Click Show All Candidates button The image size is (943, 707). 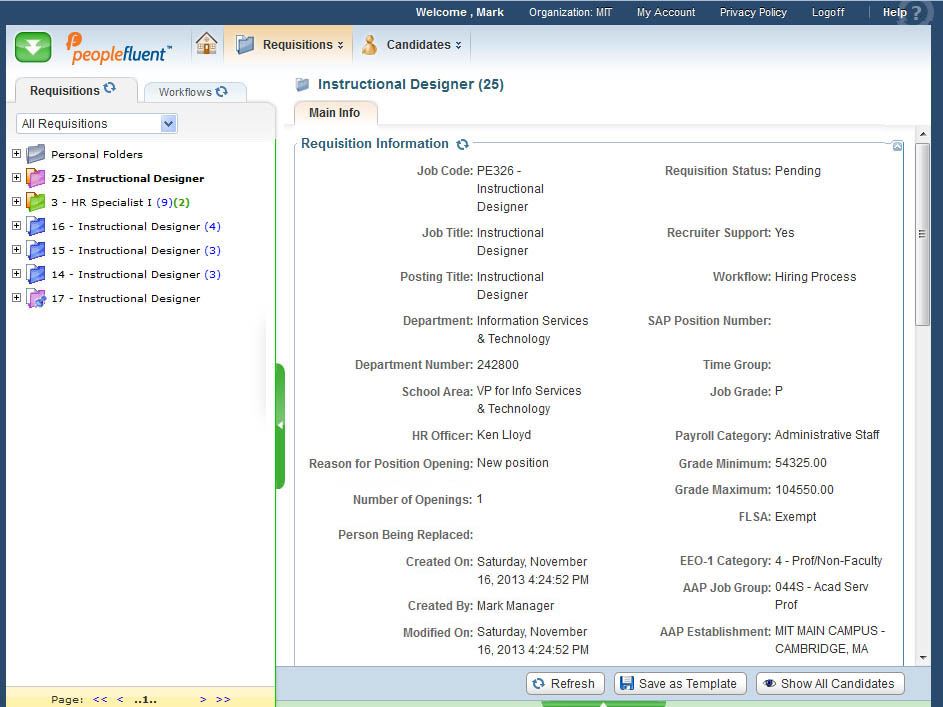(829, 683)
